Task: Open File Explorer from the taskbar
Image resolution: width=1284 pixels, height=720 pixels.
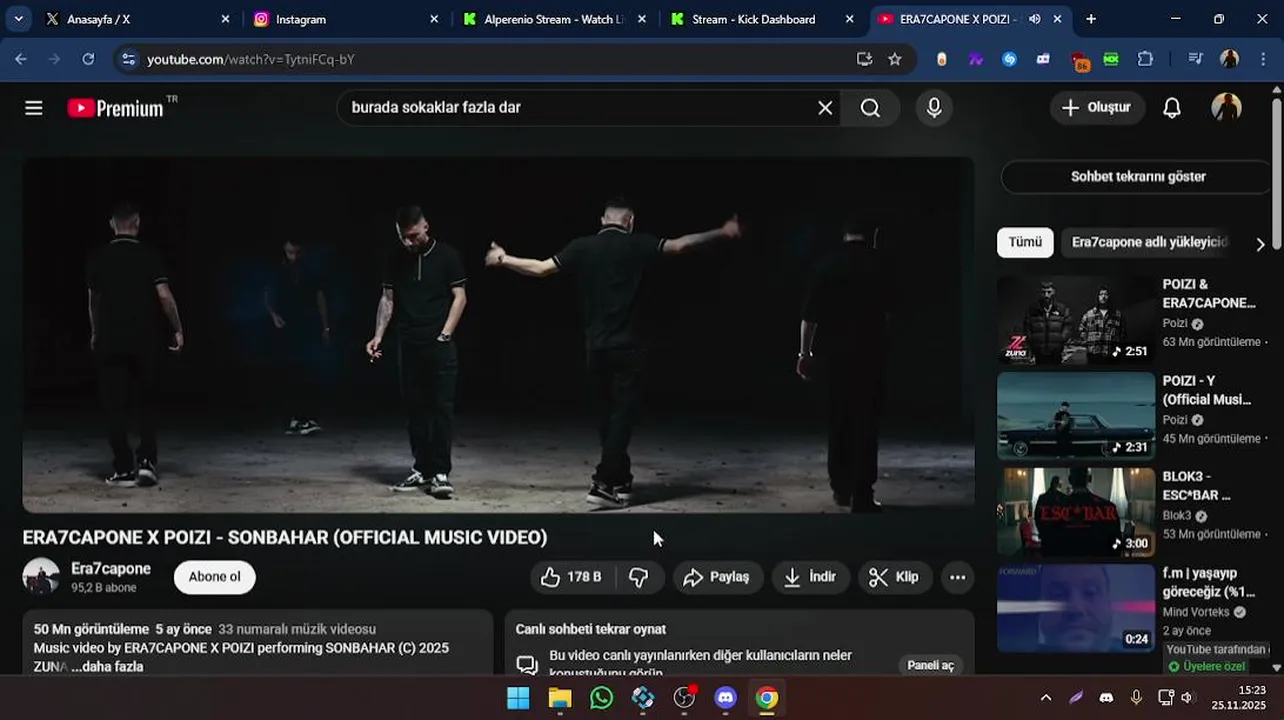Action: coord(560,698)
